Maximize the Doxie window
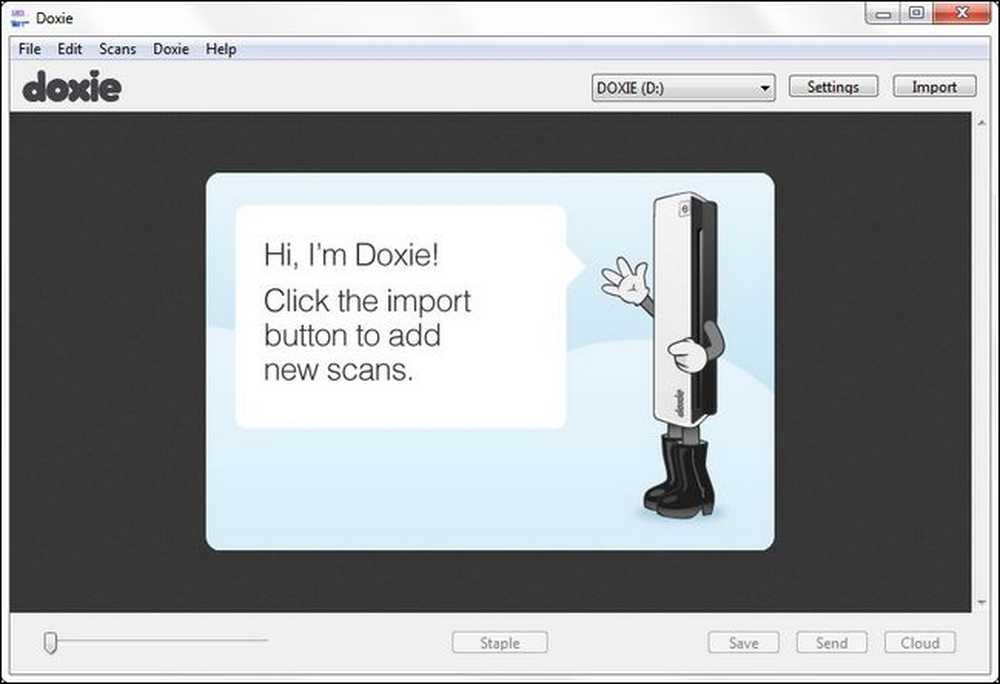The width and height of the screenshot is (1000, 684). click(x=916, y=13)
